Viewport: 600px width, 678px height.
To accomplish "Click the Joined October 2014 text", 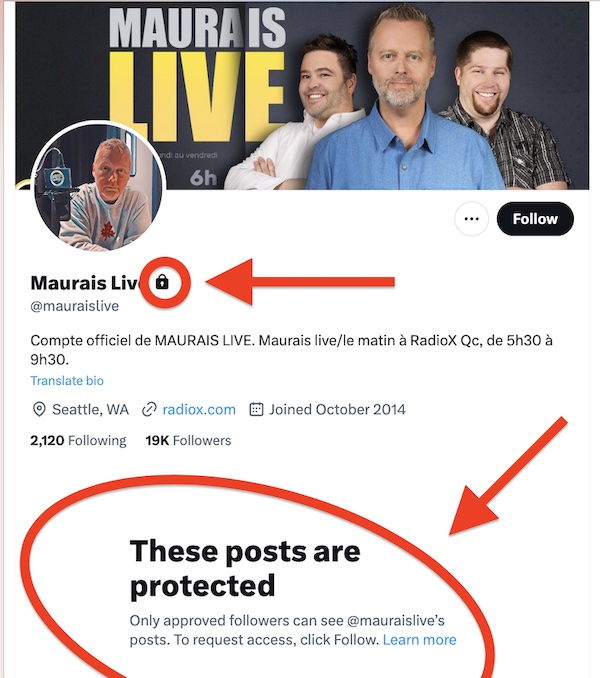I will tap(338, 409).
